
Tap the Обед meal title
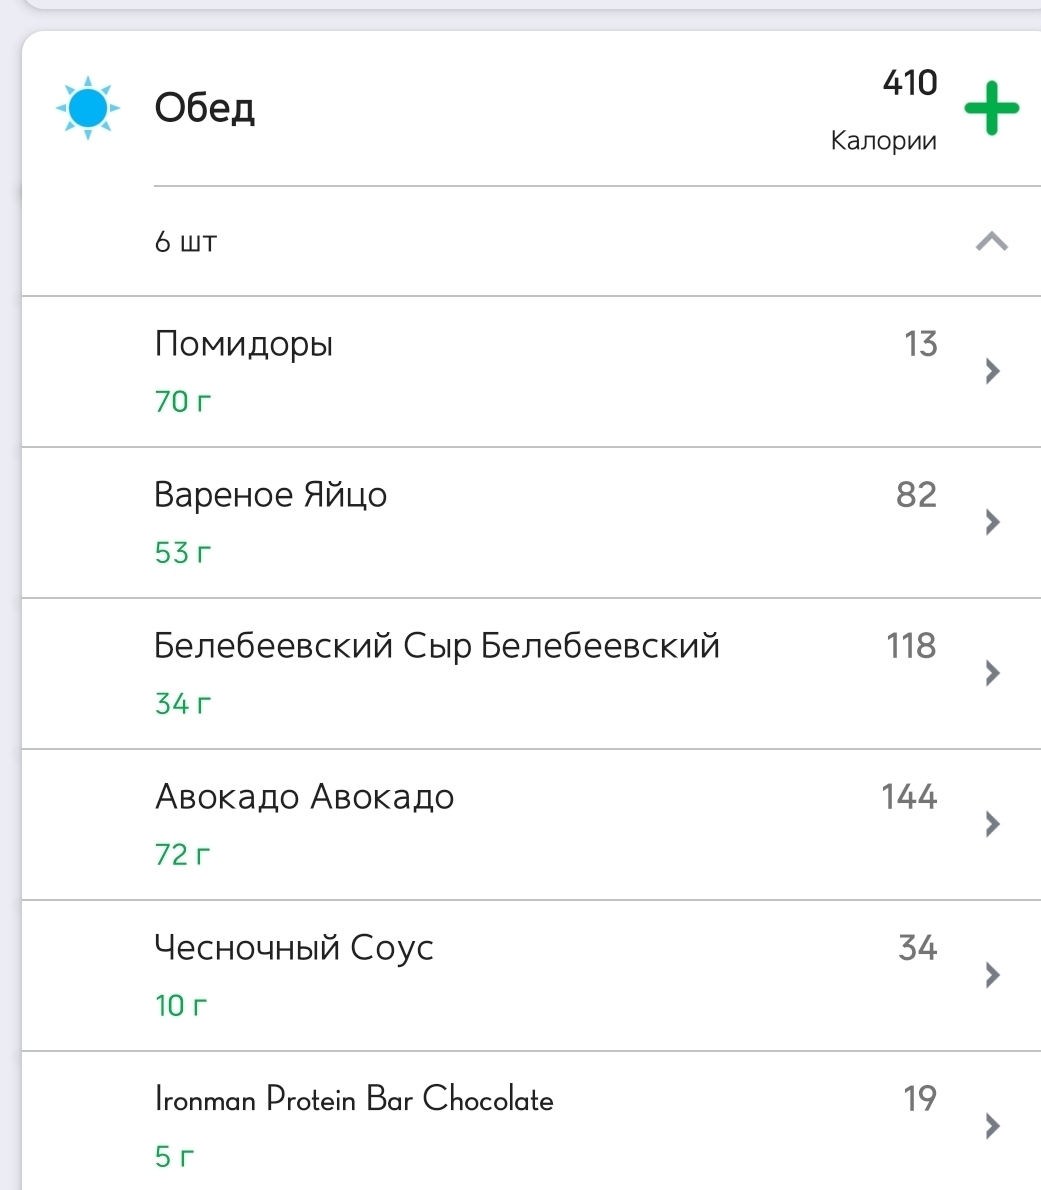[204, 108]
